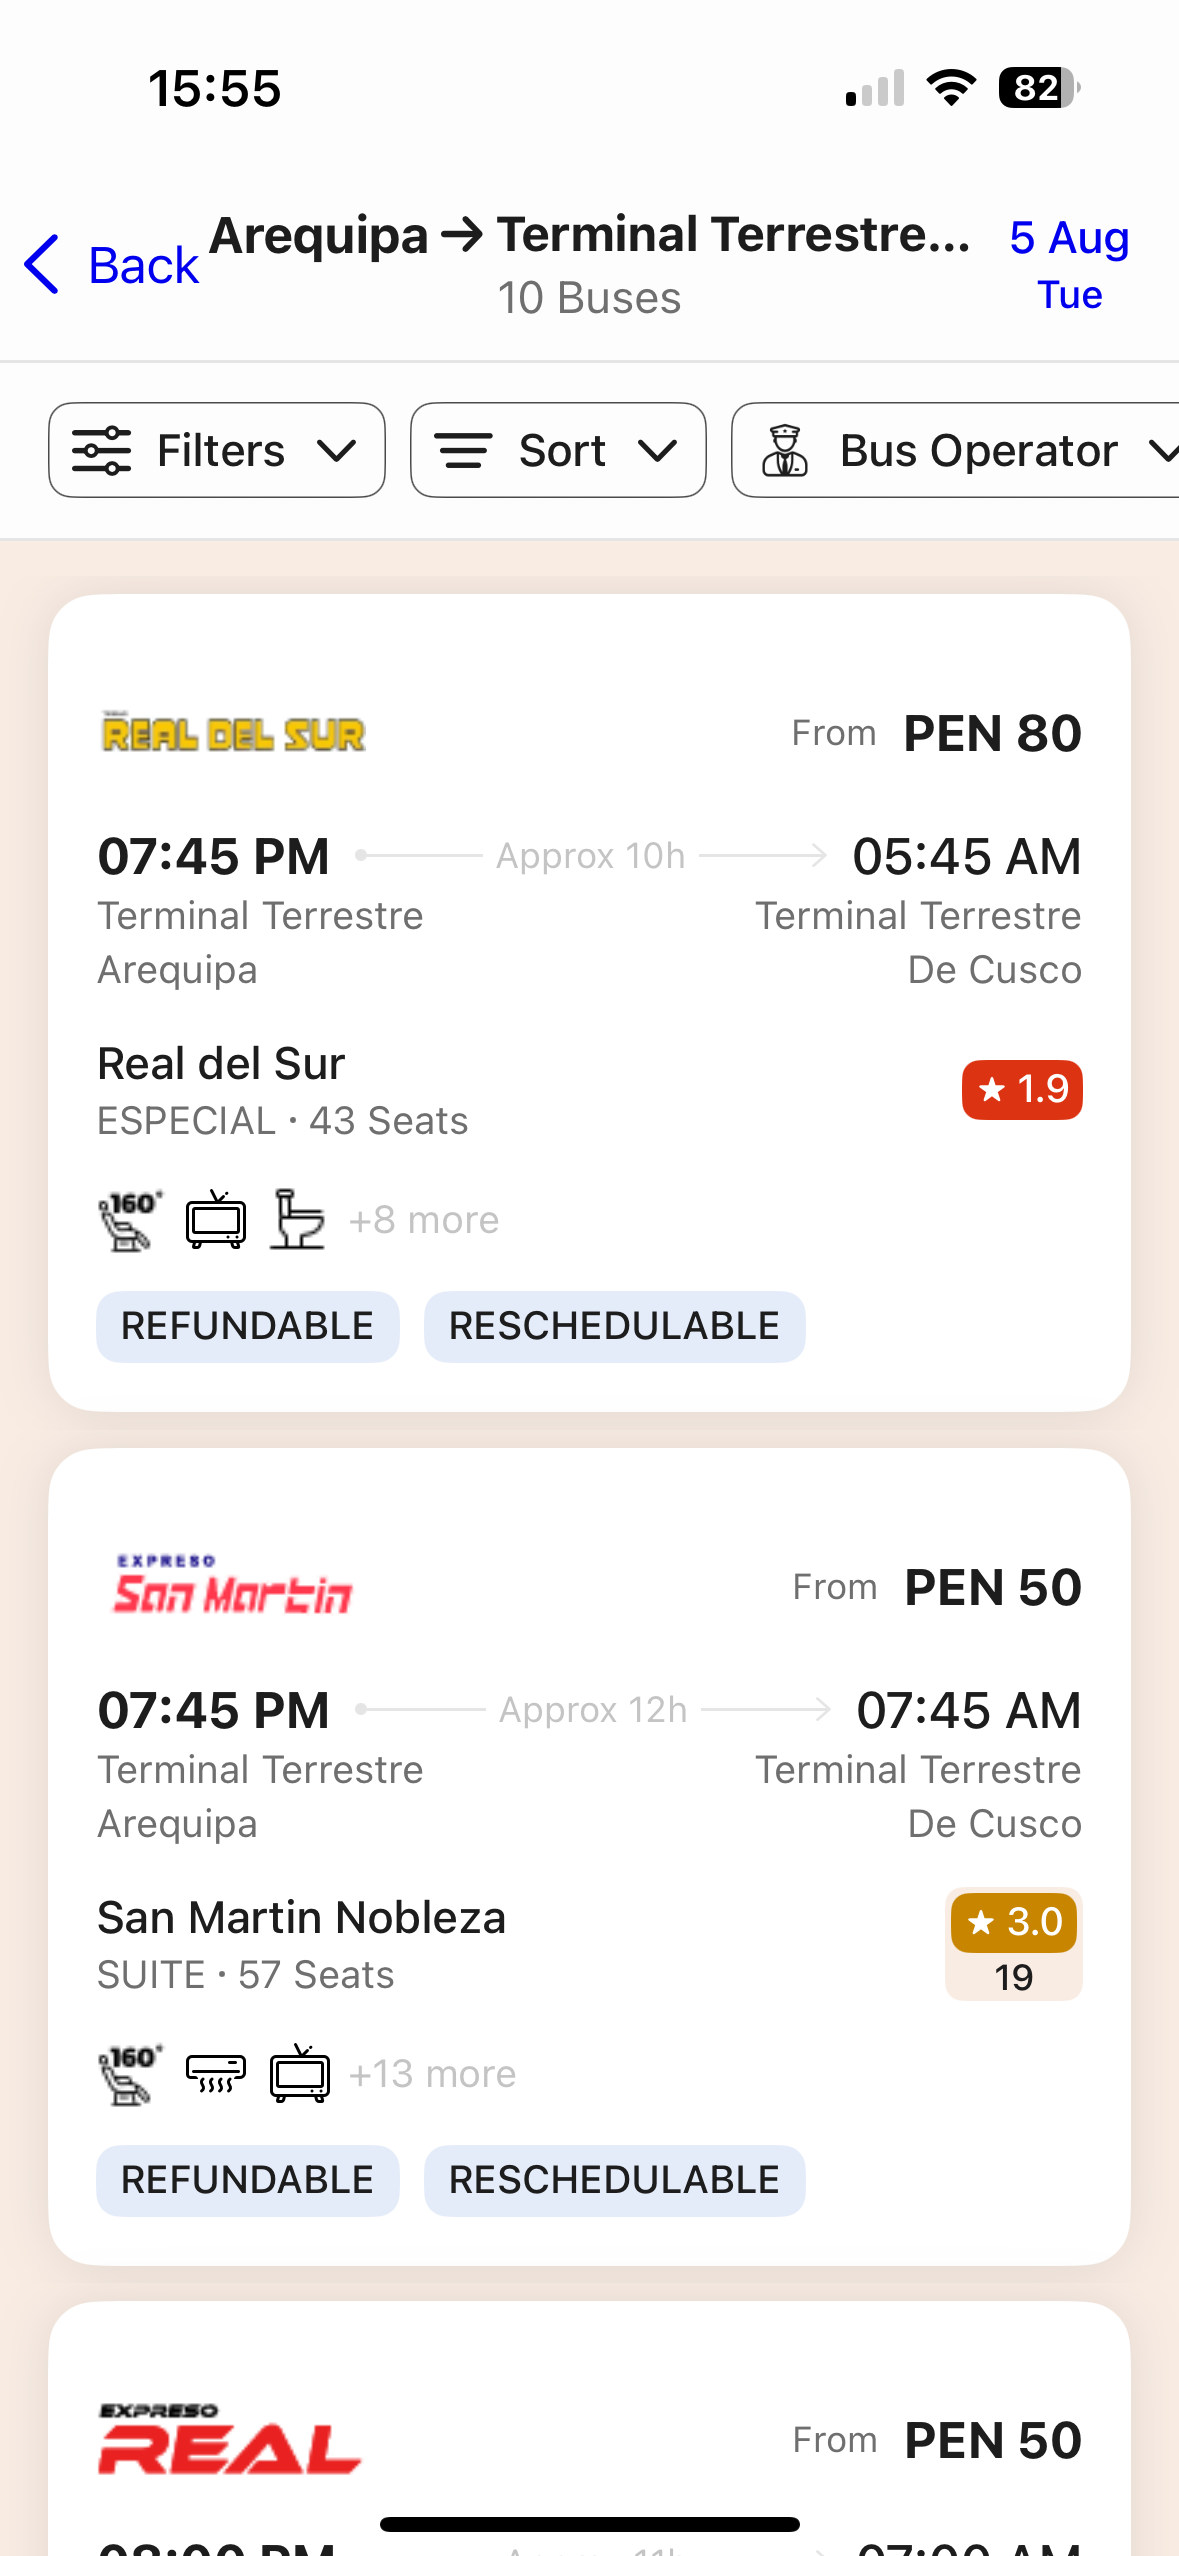Tap San Martin TV amenity icon

[299, 2074]
